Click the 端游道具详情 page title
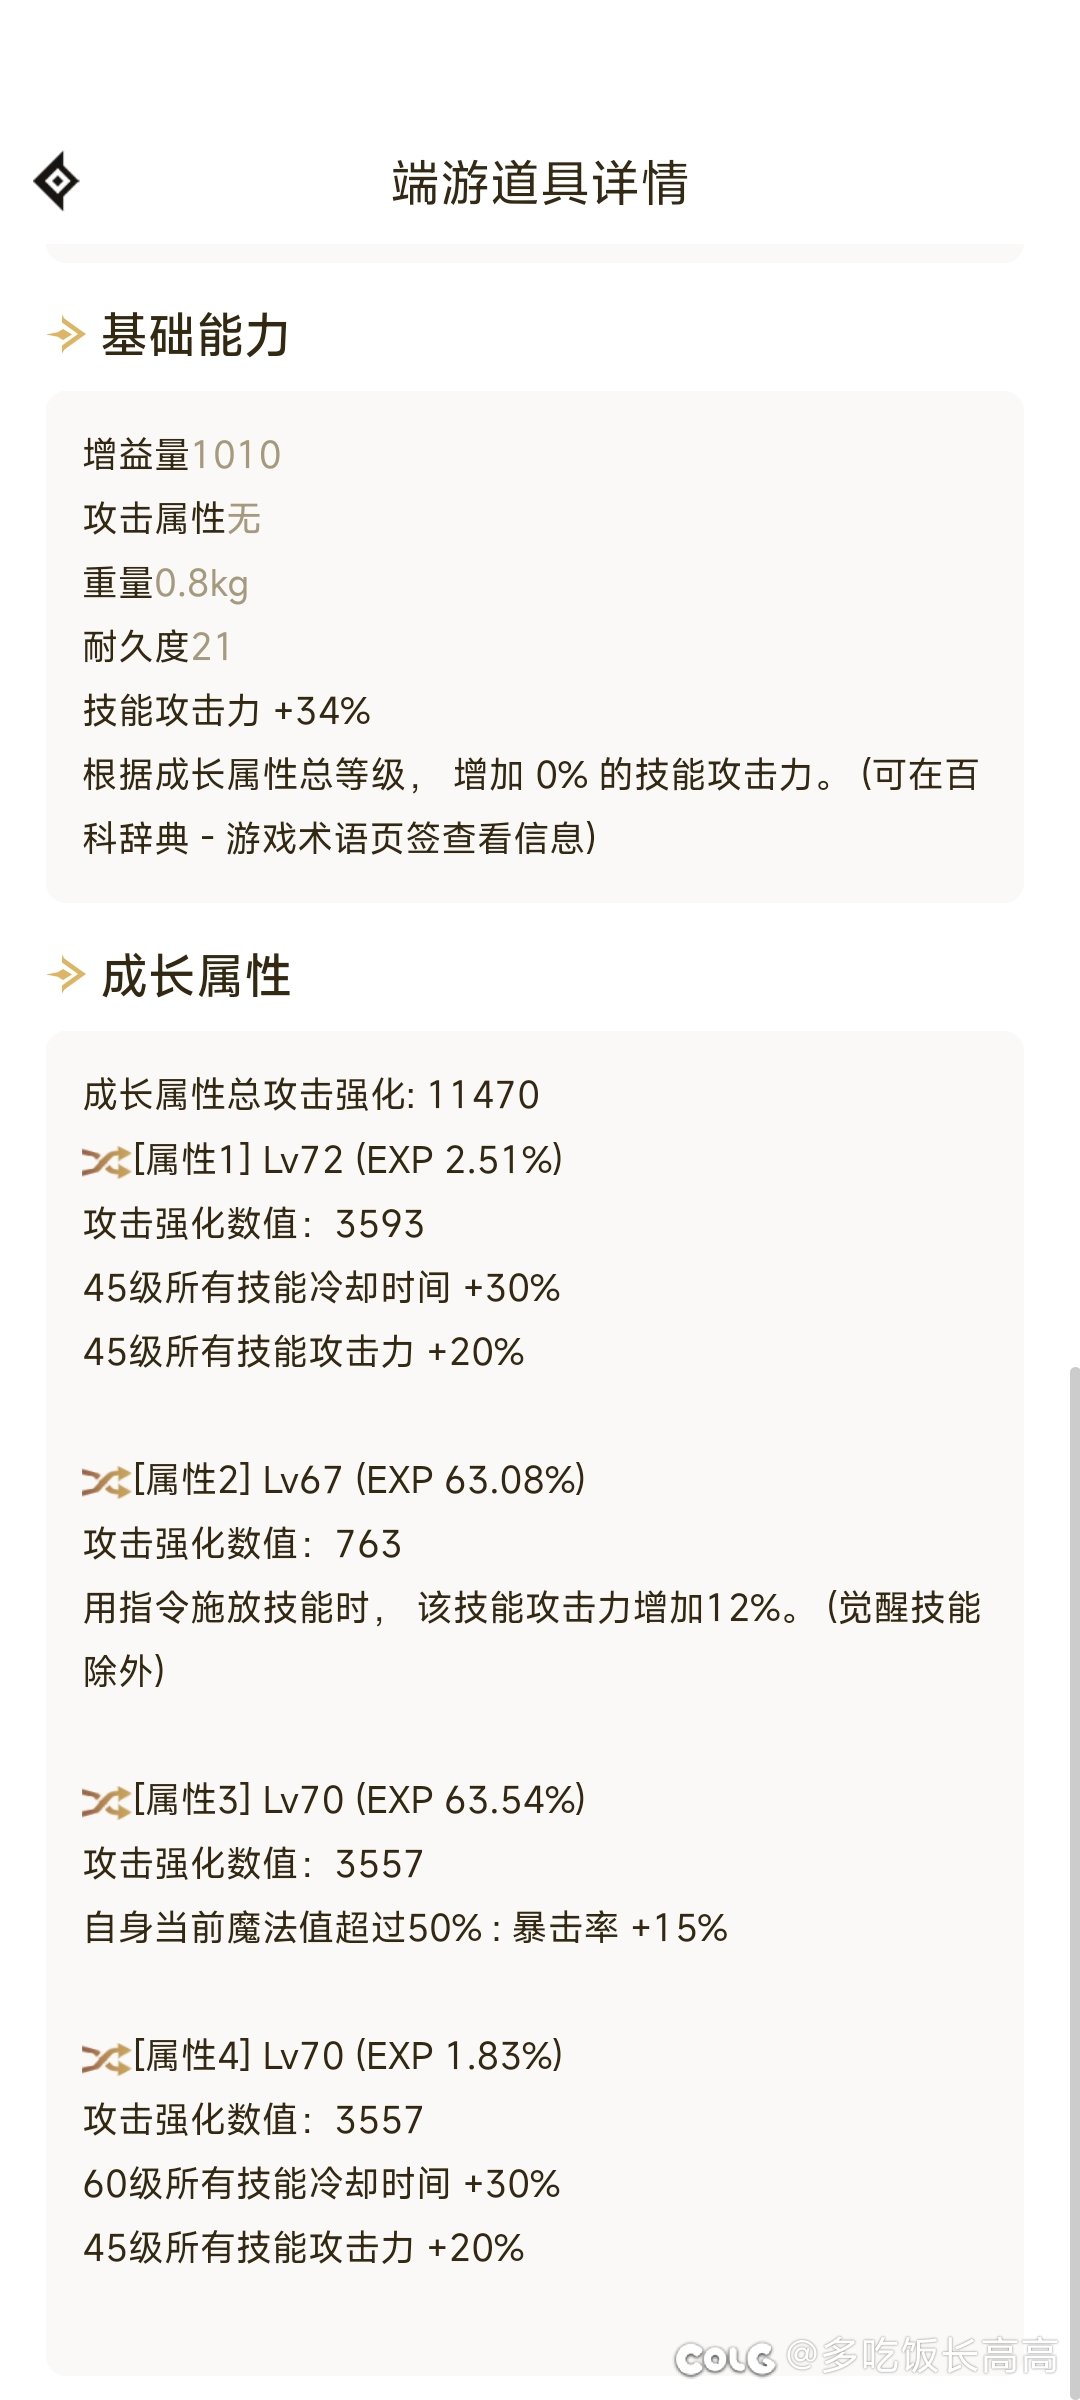The height and width of the screenshot is (2400, 1080). coord(540,183)
